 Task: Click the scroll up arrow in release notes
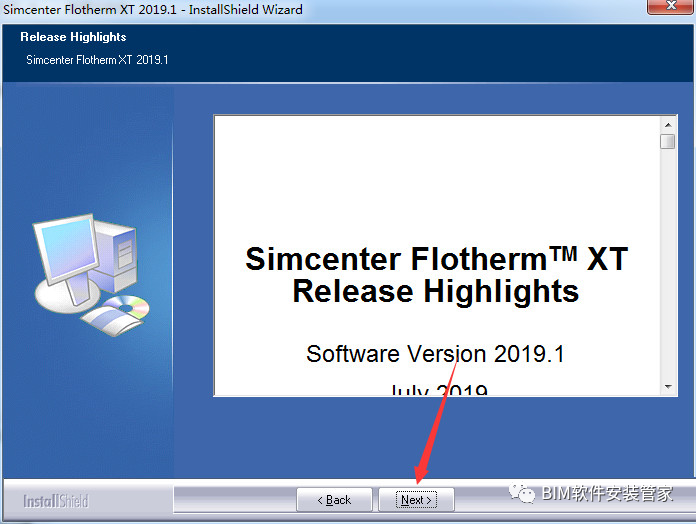coord(668,125)
